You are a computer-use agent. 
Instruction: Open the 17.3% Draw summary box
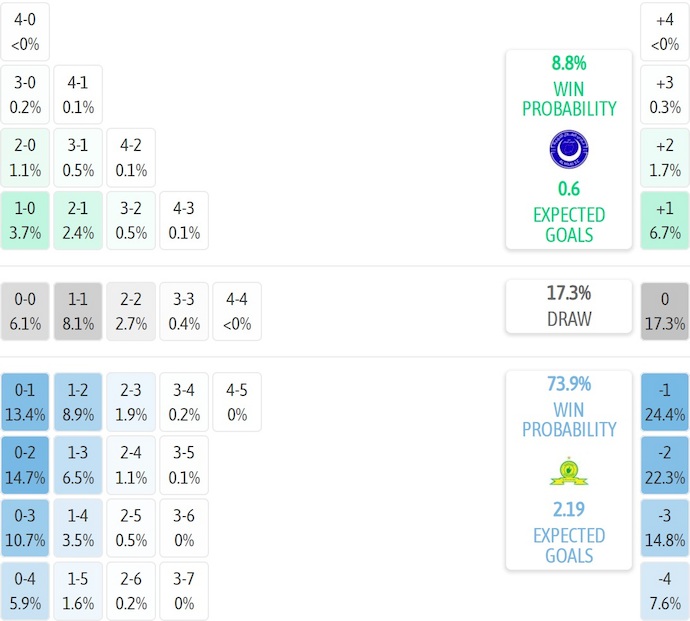pyautogui.click(x=569, y=306)
